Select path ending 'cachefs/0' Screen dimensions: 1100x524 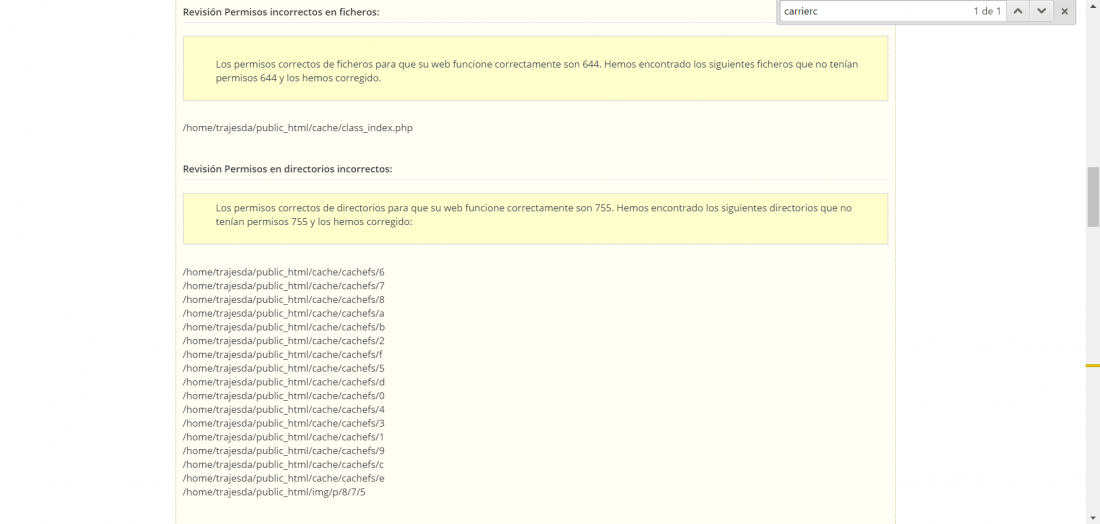(283, 396)
